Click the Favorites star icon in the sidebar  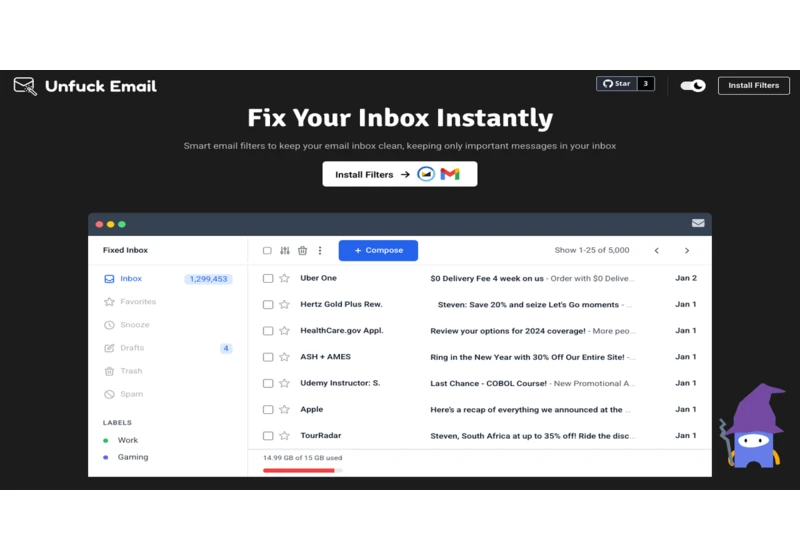[109, 302]
